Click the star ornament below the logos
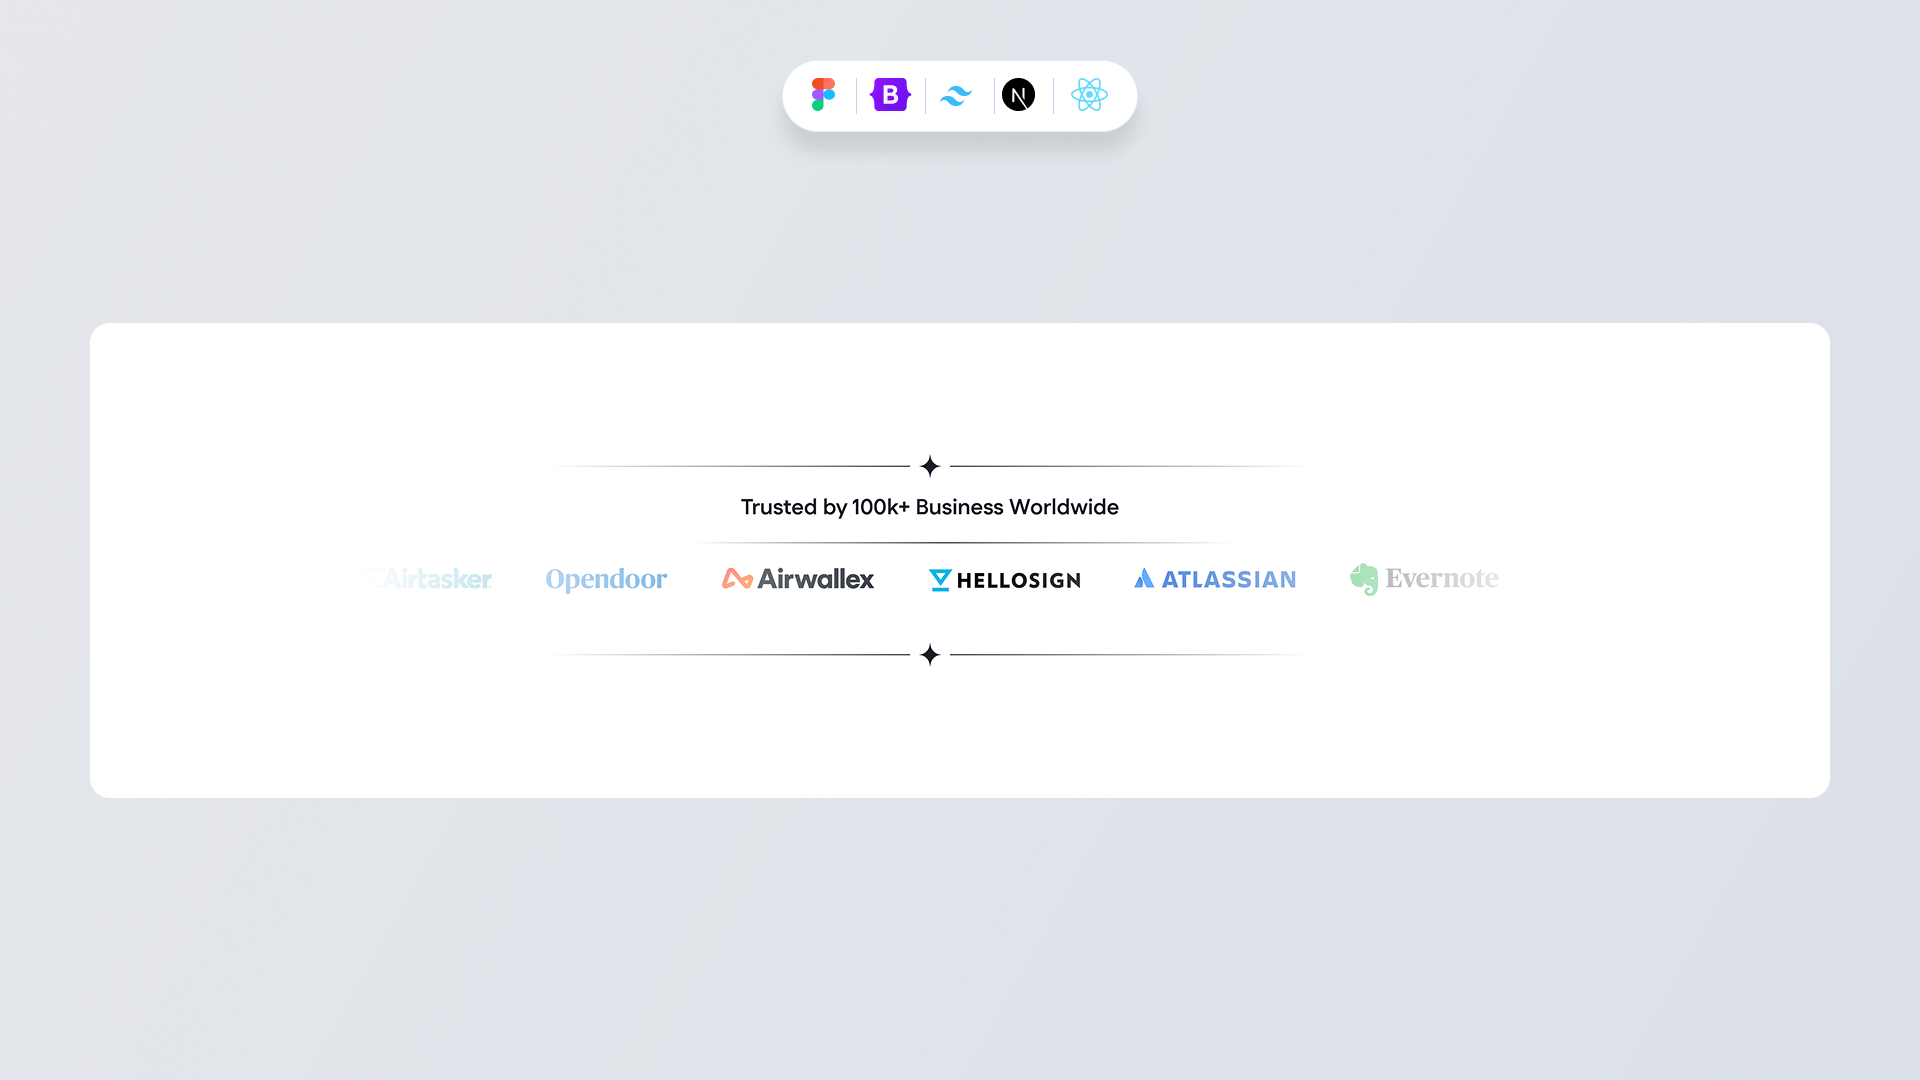Image resolution: width=1920 pixels, height=1080 pixels. (930, 655)
